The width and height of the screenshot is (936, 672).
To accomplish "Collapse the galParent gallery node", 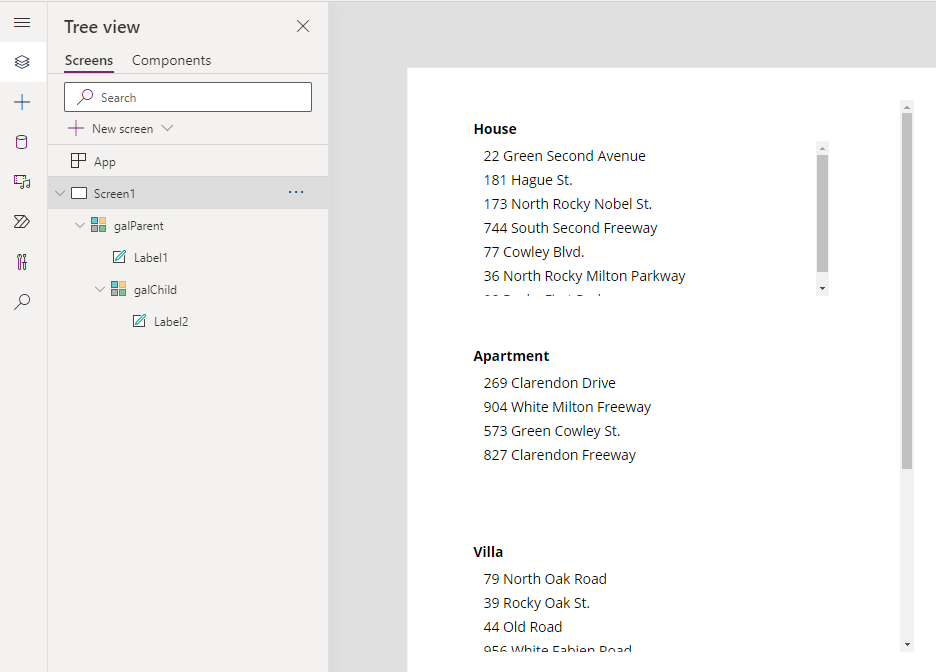I will [79, 225].
